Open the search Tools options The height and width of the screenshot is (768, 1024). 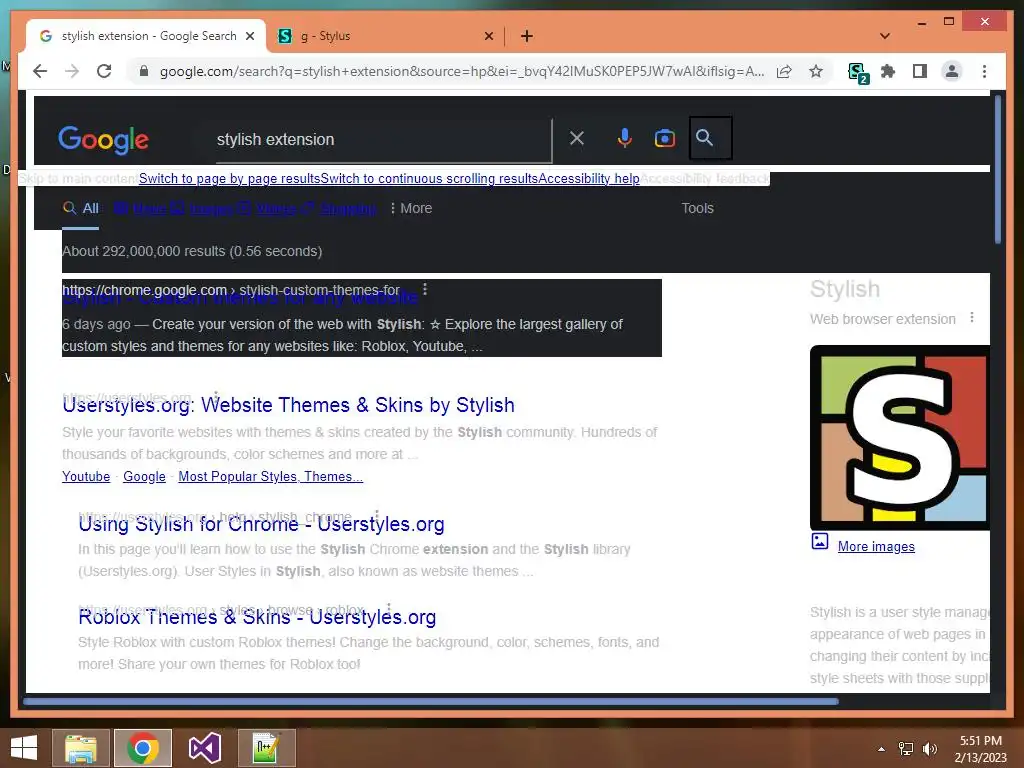click(697, 208)
